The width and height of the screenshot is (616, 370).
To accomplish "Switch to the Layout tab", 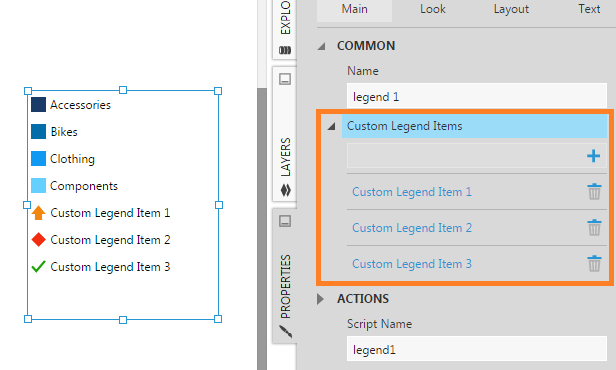I will pos(511,9).
